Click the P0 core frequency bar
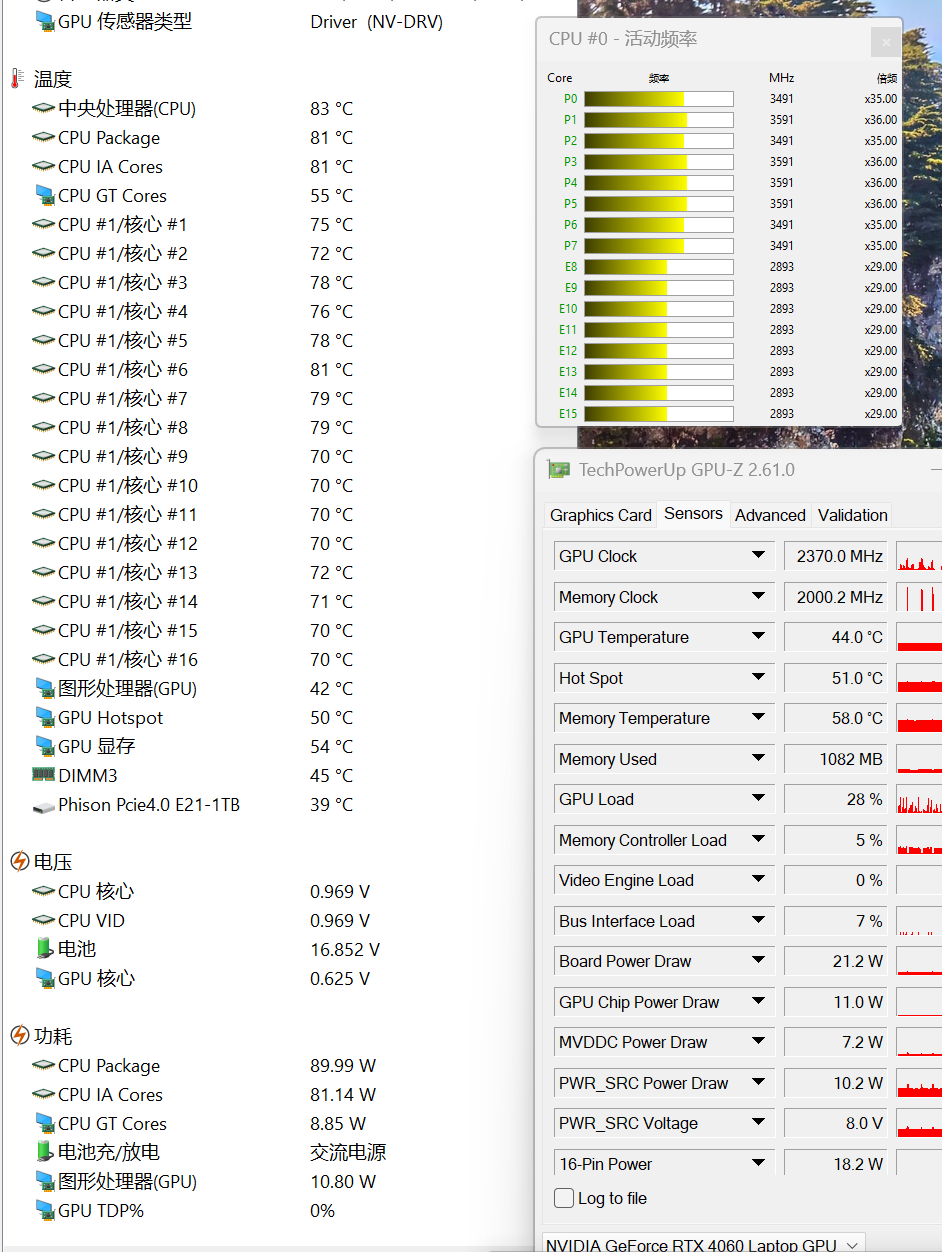The image size is (942, 1252). [659, 99]
